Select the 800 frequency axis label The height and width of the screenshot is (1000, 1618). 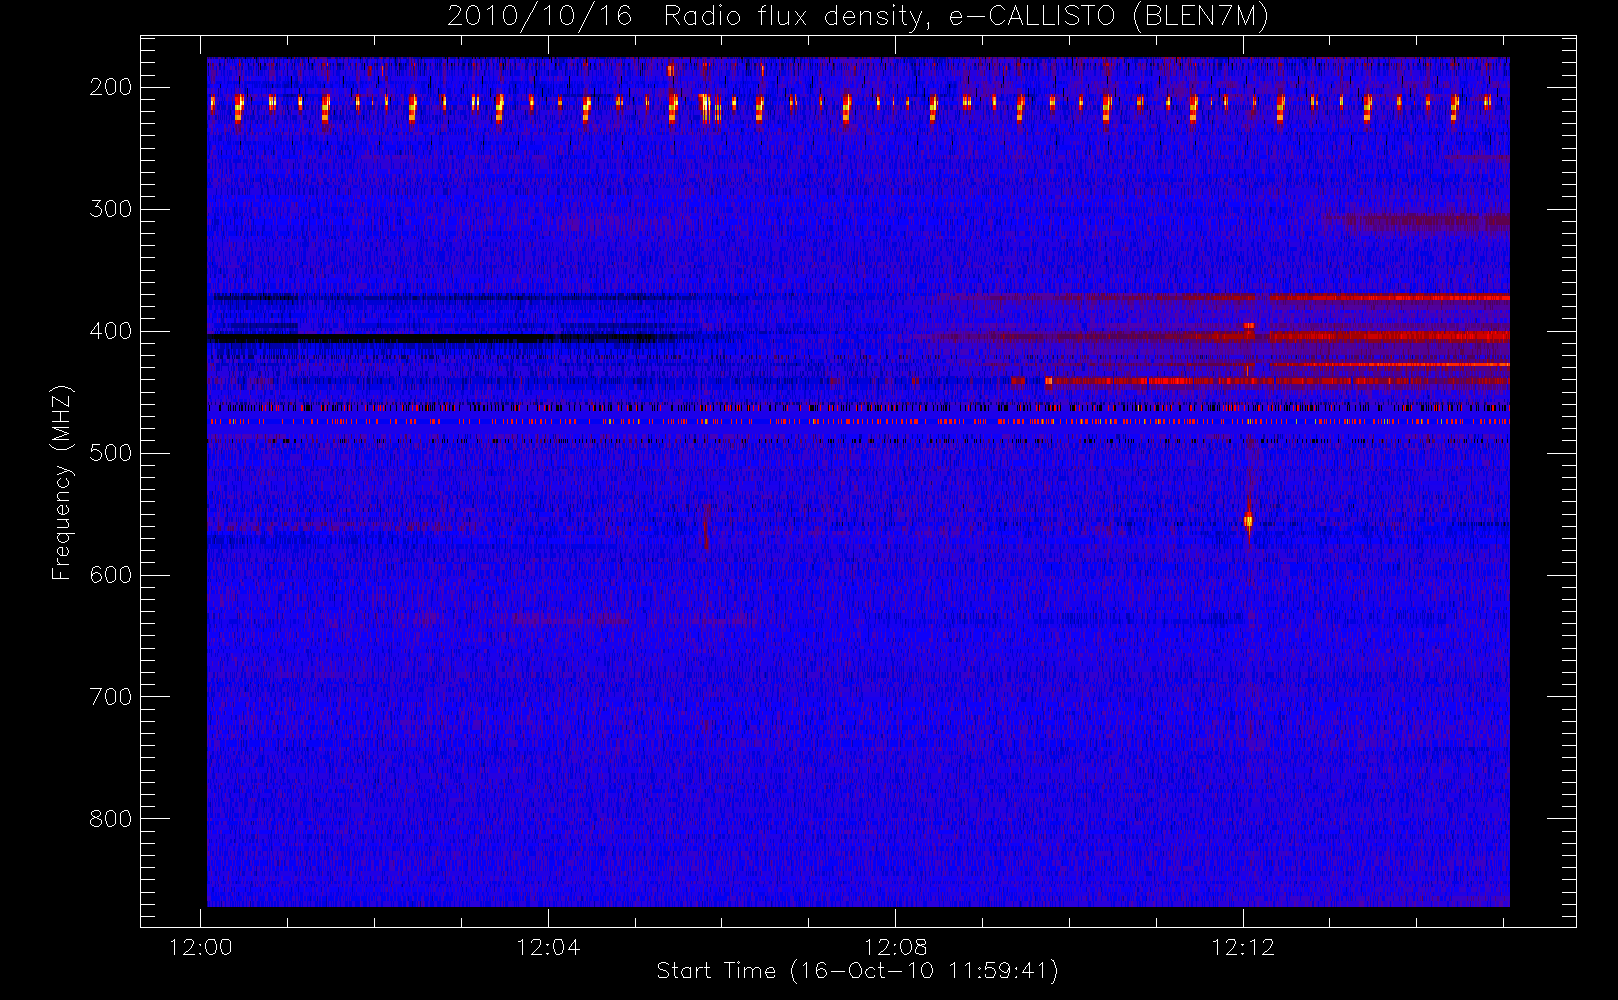point(110,819)
